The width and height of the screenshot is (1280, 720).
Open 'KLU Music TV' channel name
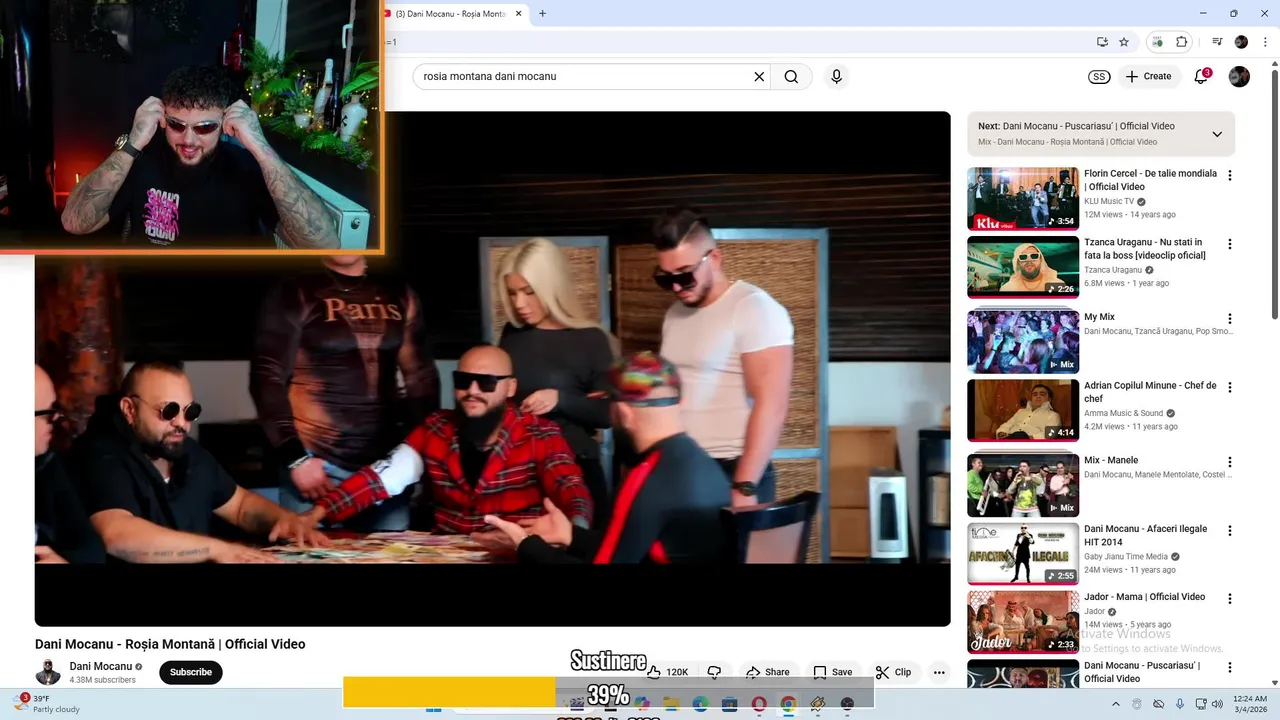coord(1108,201)
